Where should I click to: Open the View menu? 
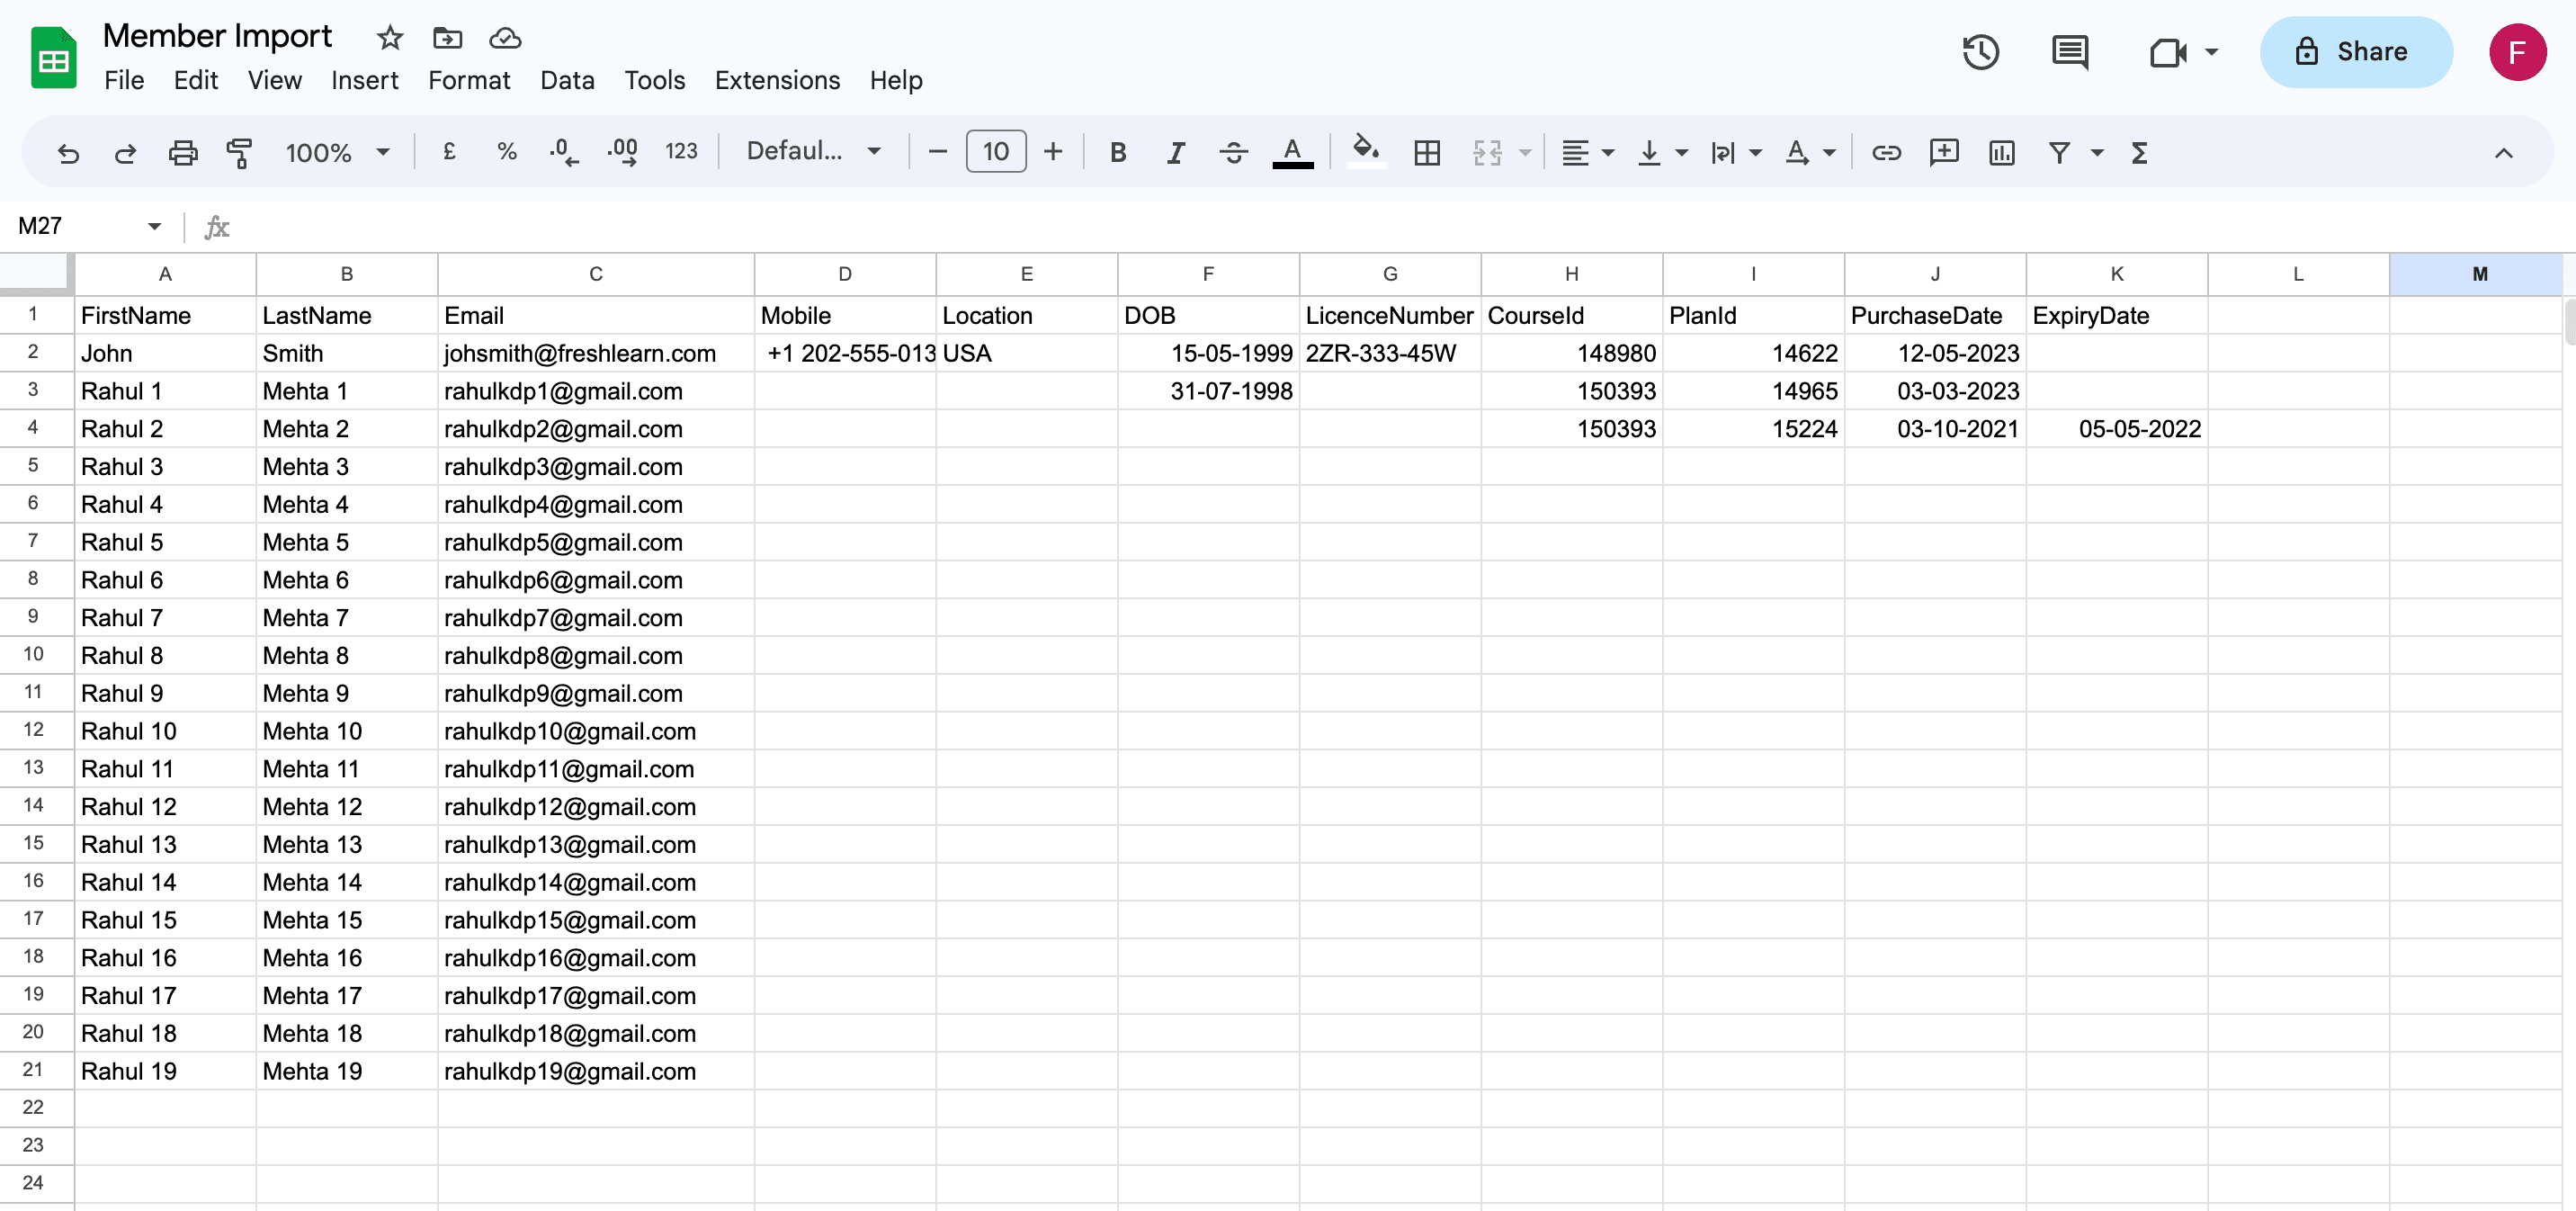coord(274,80)
